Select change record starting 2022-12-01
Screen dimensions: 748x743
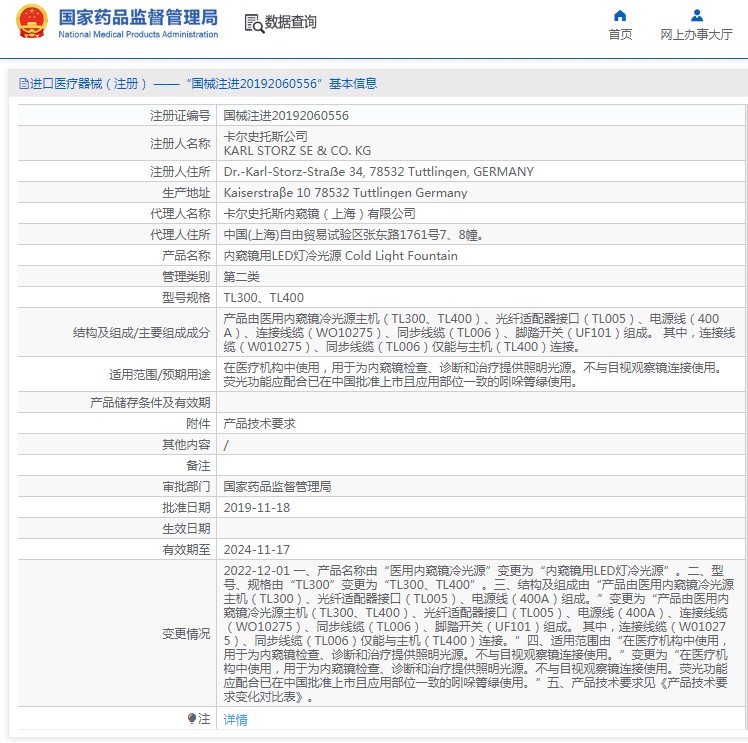(x=478, y=633)
